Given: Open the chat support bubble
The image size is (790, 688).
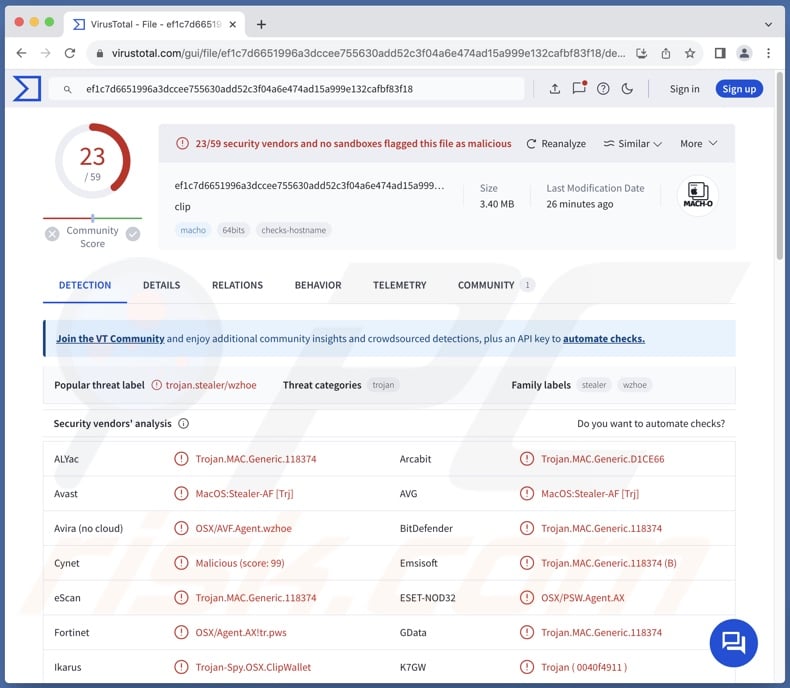Looking at the screenshot, I should 733,643.
